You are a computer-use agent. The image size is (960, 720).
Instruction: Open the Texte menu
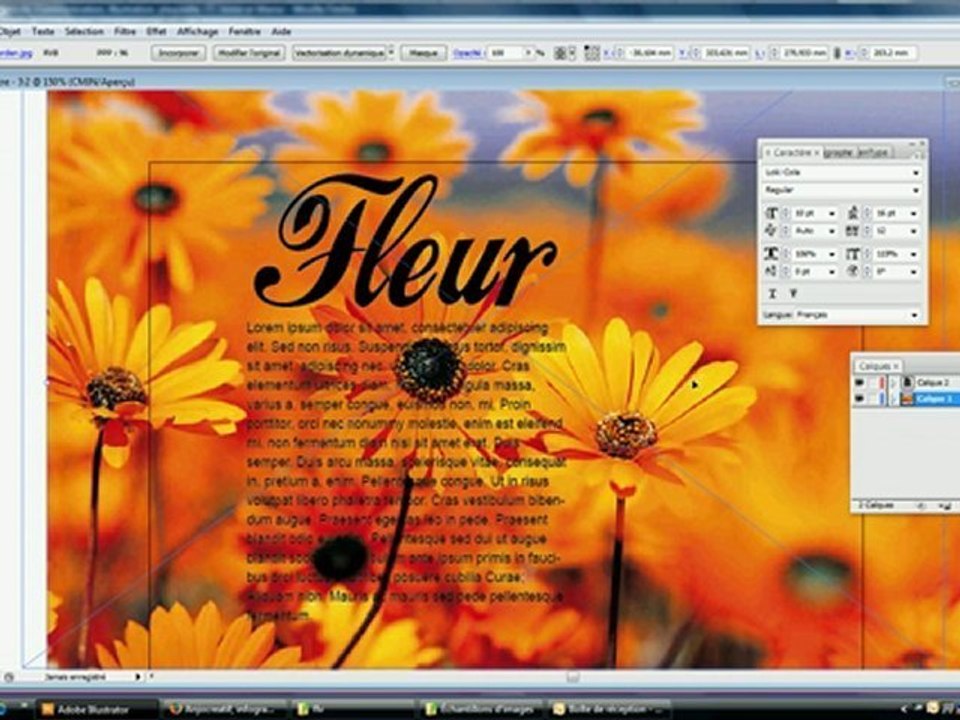(43, 31)
